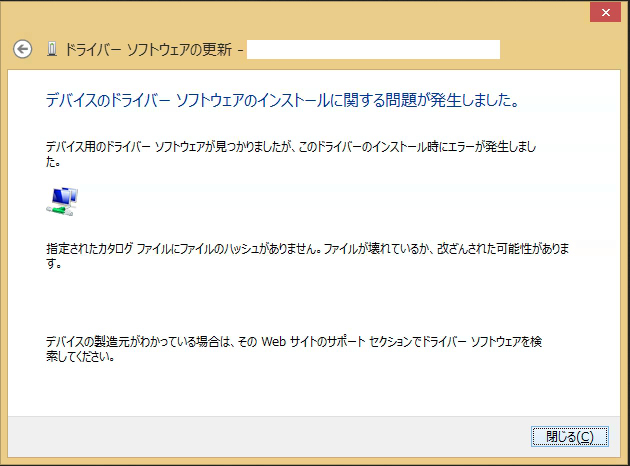Click the network computers icon
The width and height of the screenshot is (630, 466).
point(62,201)
